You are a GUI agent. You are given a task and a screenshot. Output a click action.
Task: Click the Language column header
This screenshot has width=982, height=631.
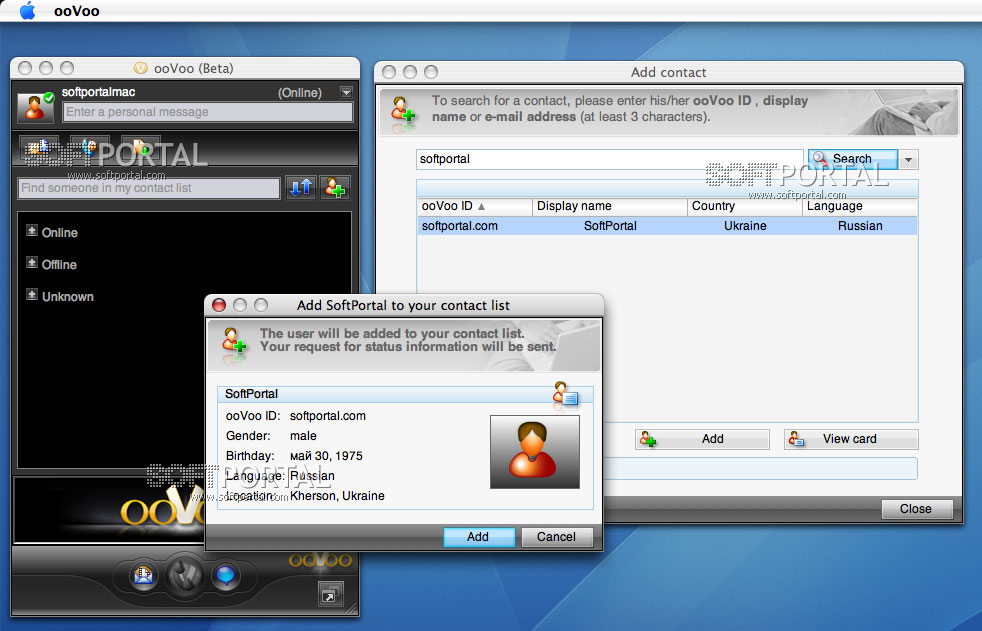point(860,206)
